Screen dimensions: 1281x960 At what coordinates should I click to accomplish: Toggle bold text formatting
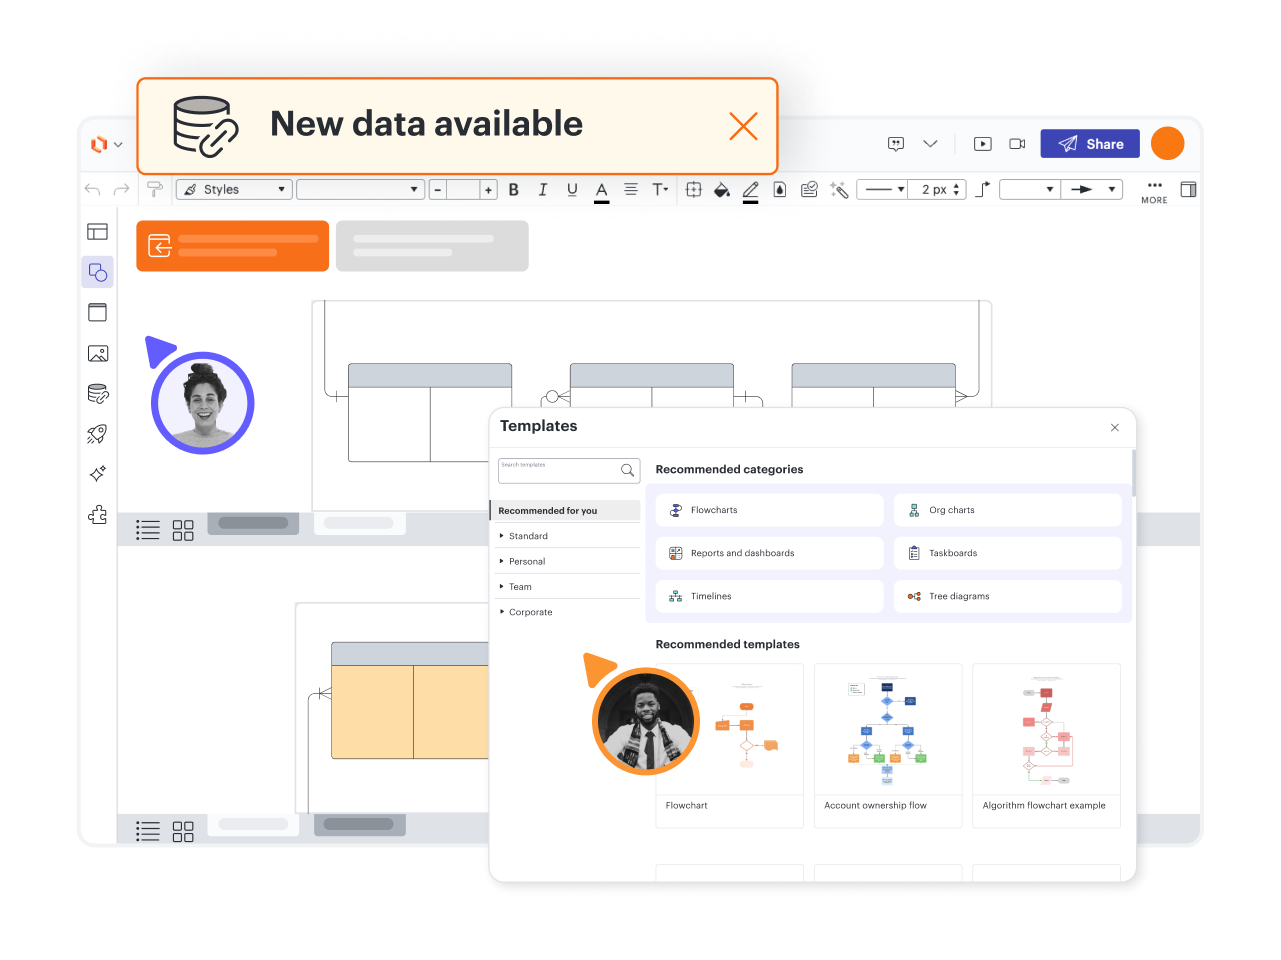point(514,190)
